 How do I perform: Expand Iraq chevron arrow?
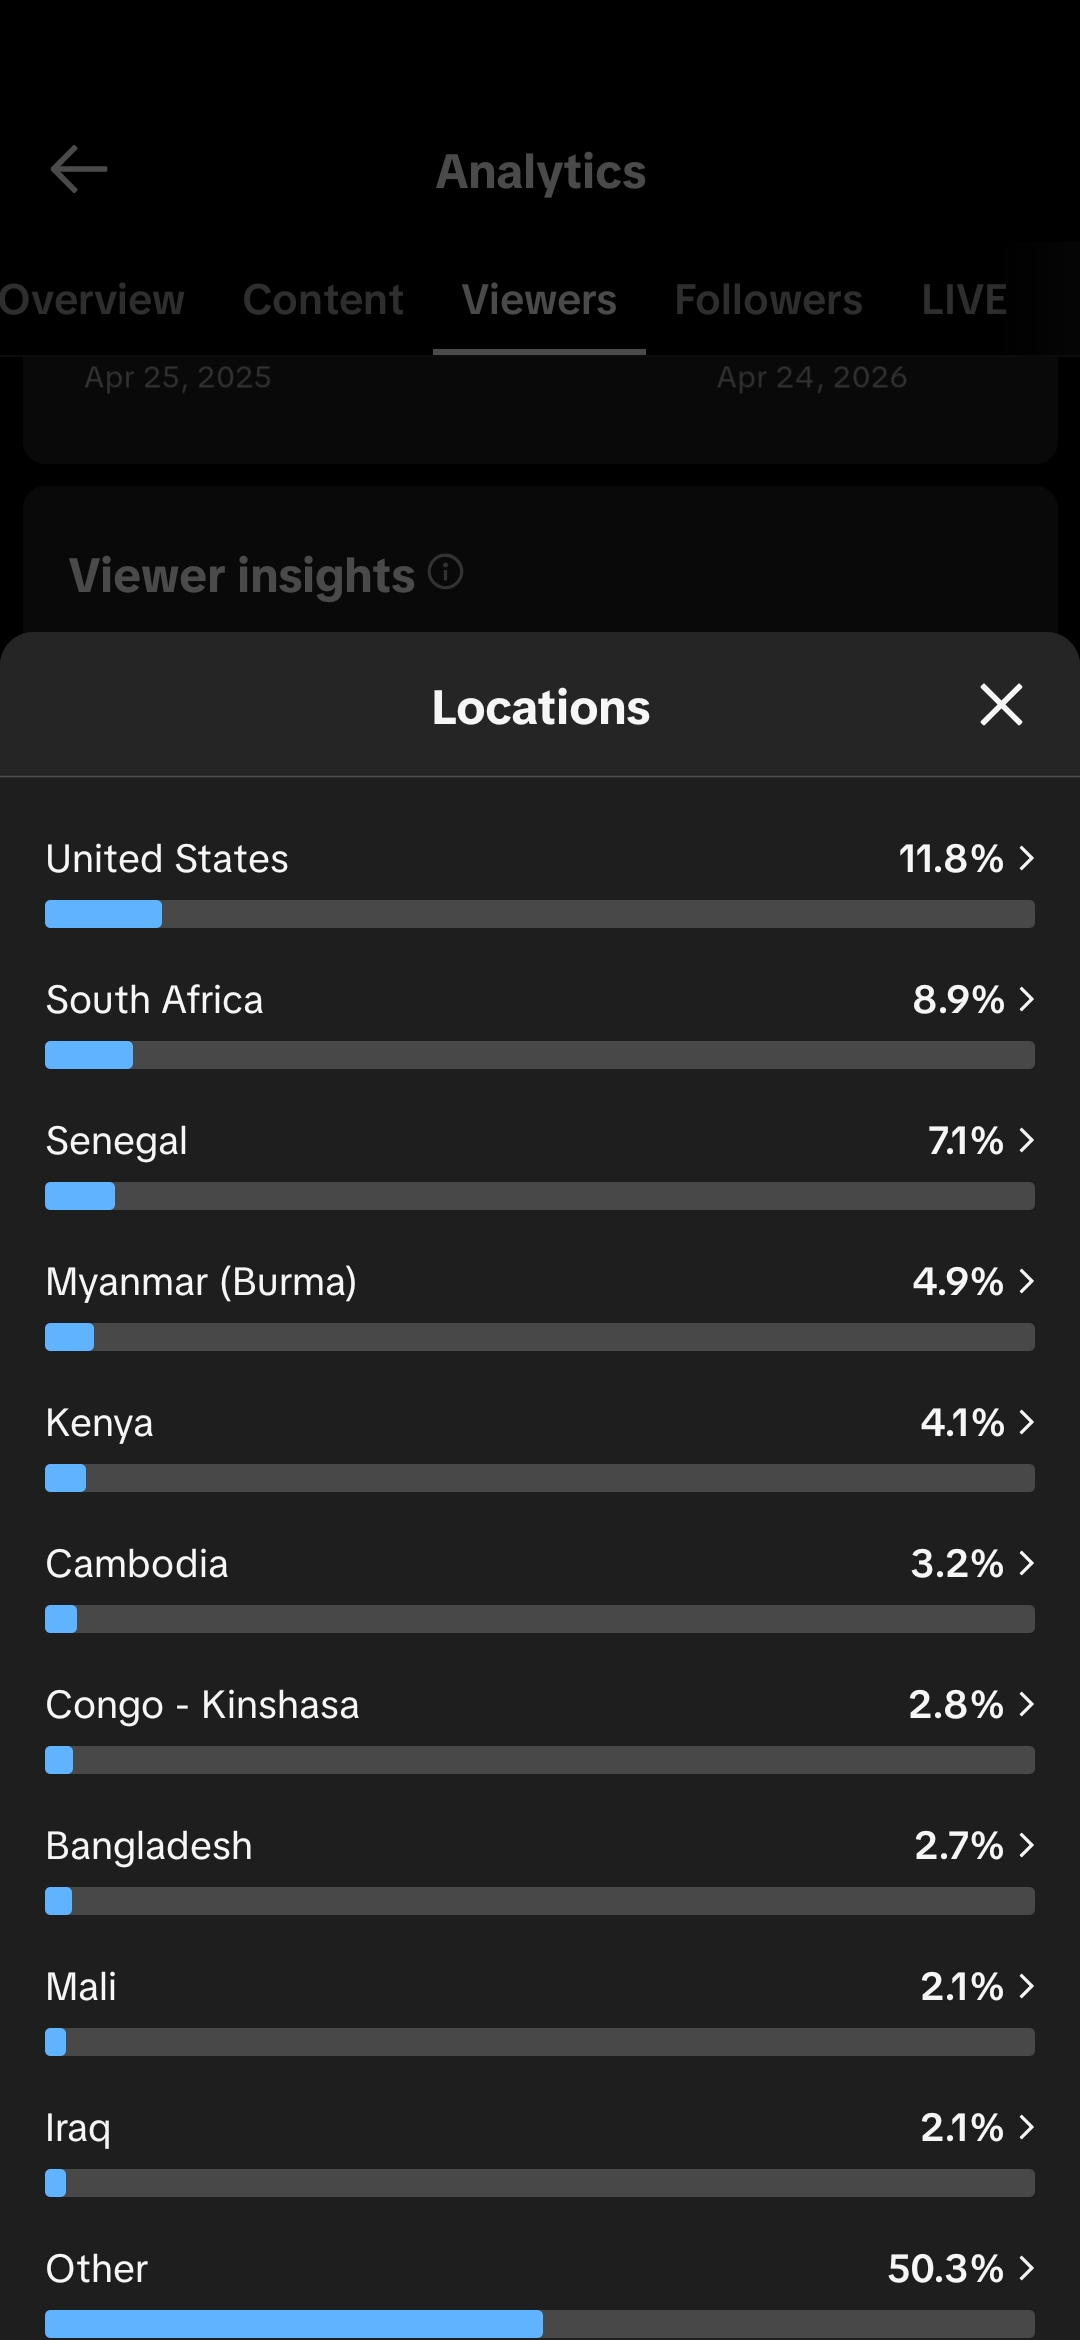coord(1026,2127)
